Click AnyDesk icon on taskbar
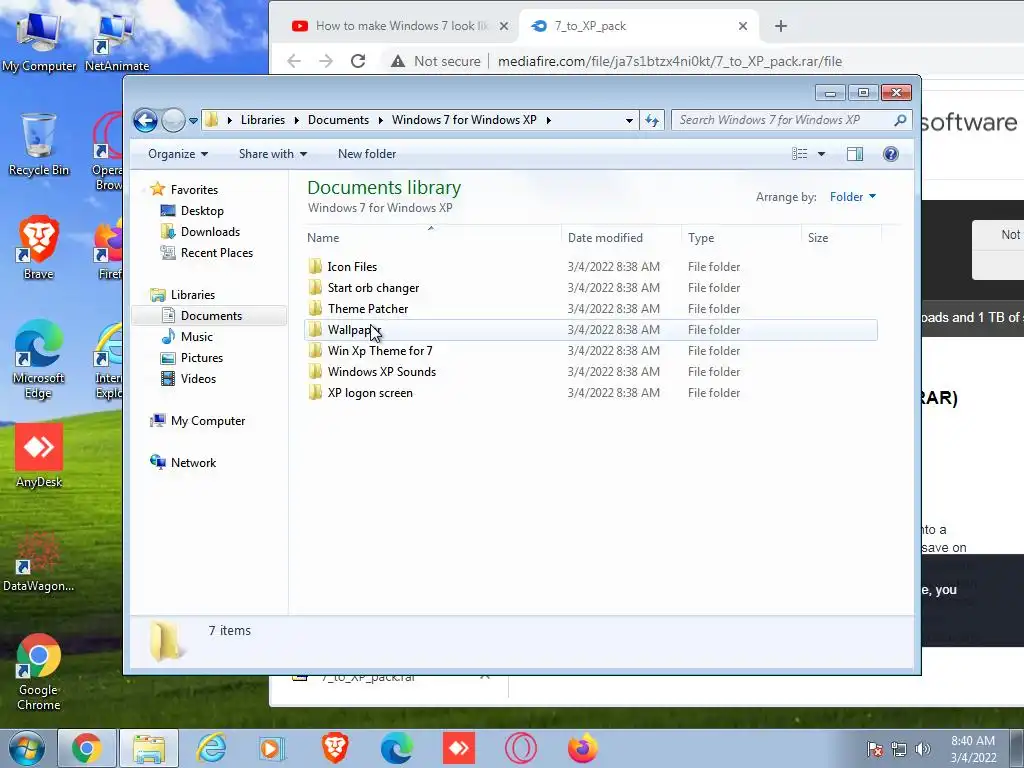This screenshot has width=1024, height=768. pyautogui.click(x=458, y=748)
